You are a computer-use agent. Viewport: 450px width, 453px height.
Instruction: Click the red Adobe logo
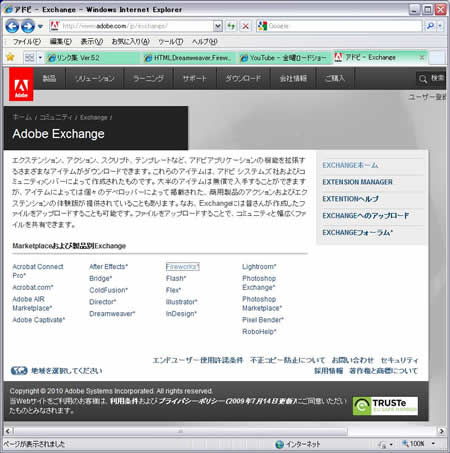tap(21, 84)
